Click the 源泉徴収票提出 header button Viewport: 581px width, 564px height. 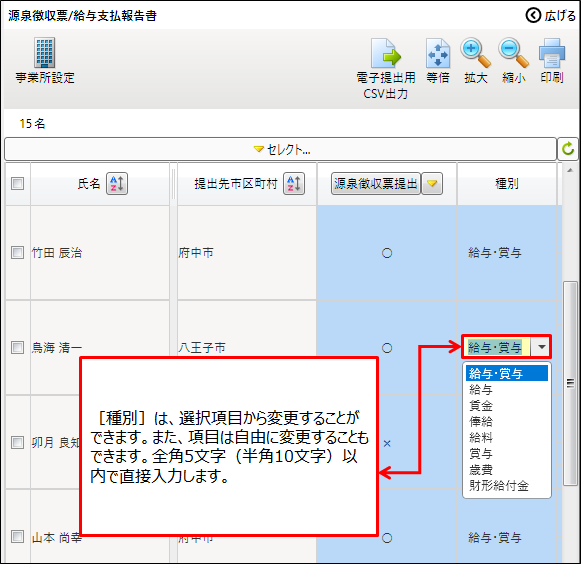tap(376, 183)
